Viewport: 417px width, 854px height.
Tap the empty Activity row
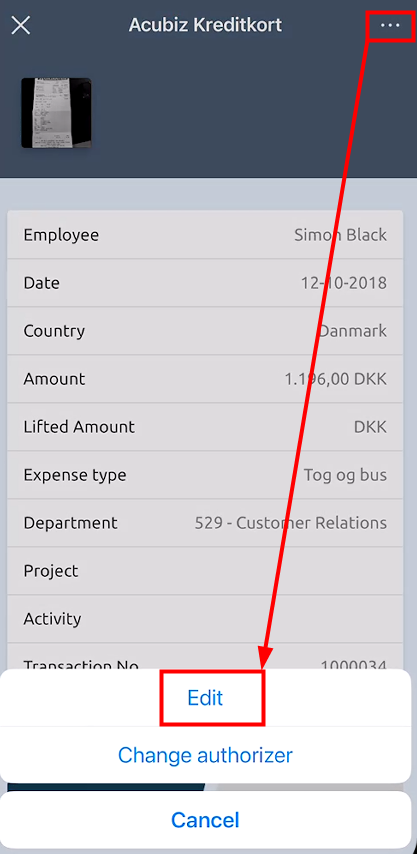205,619
